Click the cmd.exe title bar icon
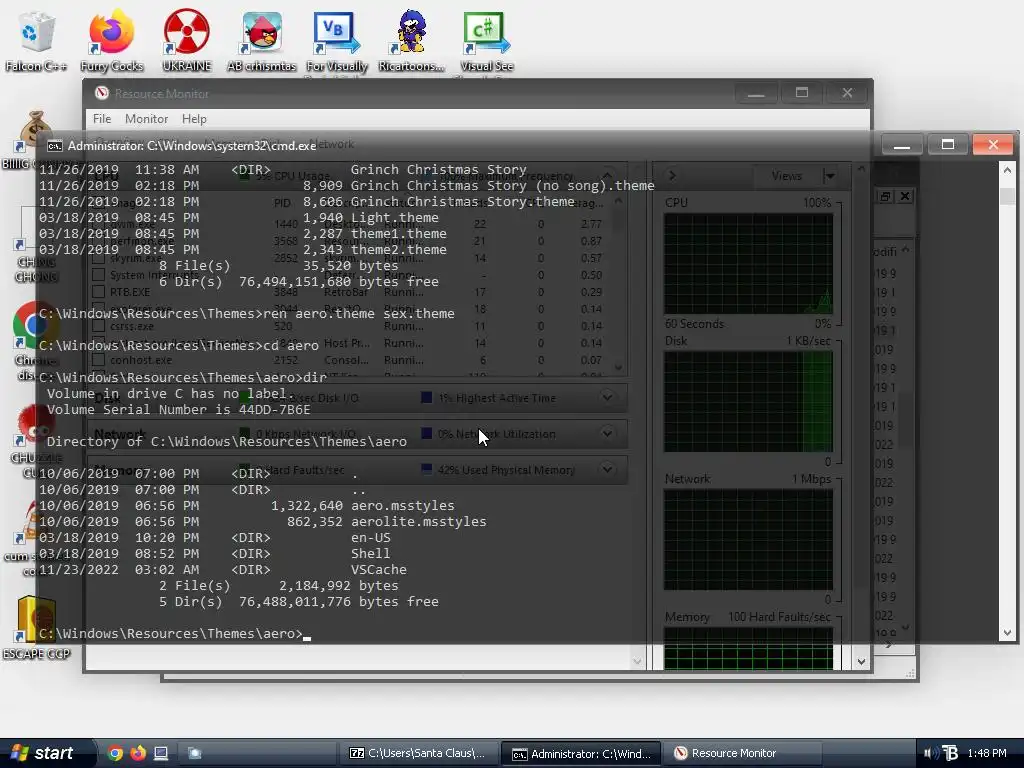The image size is (1024, 768). [x=55, y=146]
